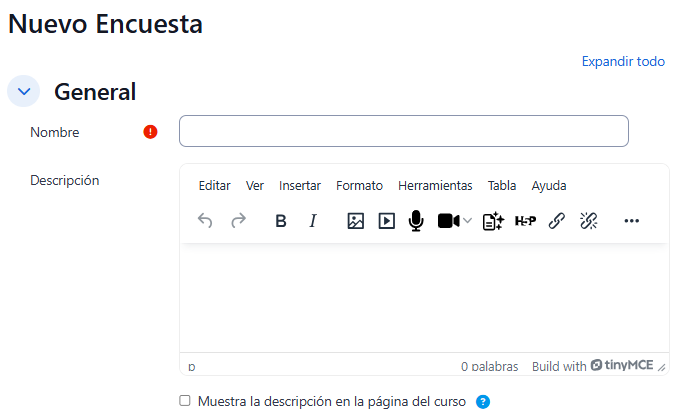Click the multimedia play-button icon

(387, 221)
